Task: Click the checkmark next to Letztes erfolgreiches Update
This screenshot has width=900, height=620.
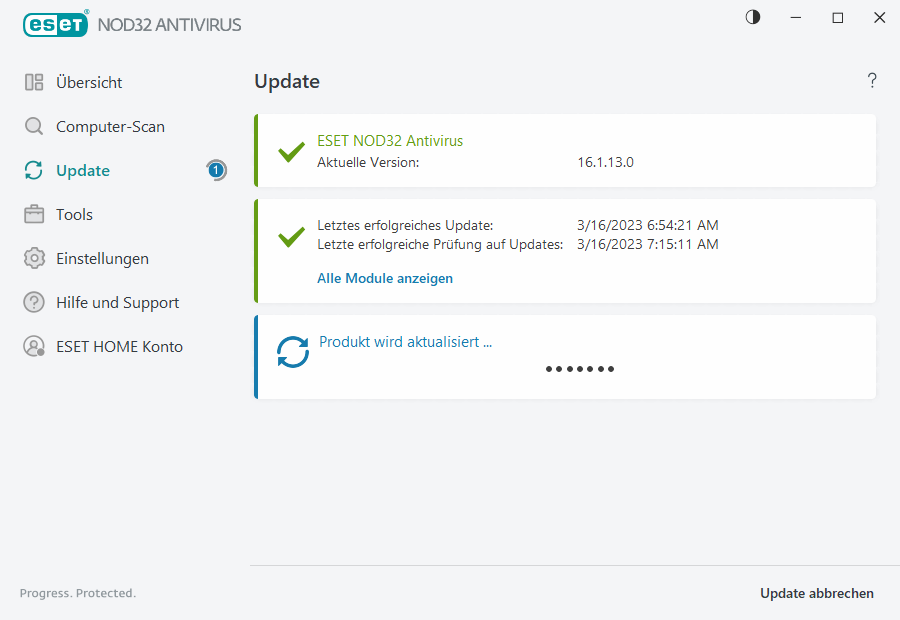Action: tap(291, 237)
